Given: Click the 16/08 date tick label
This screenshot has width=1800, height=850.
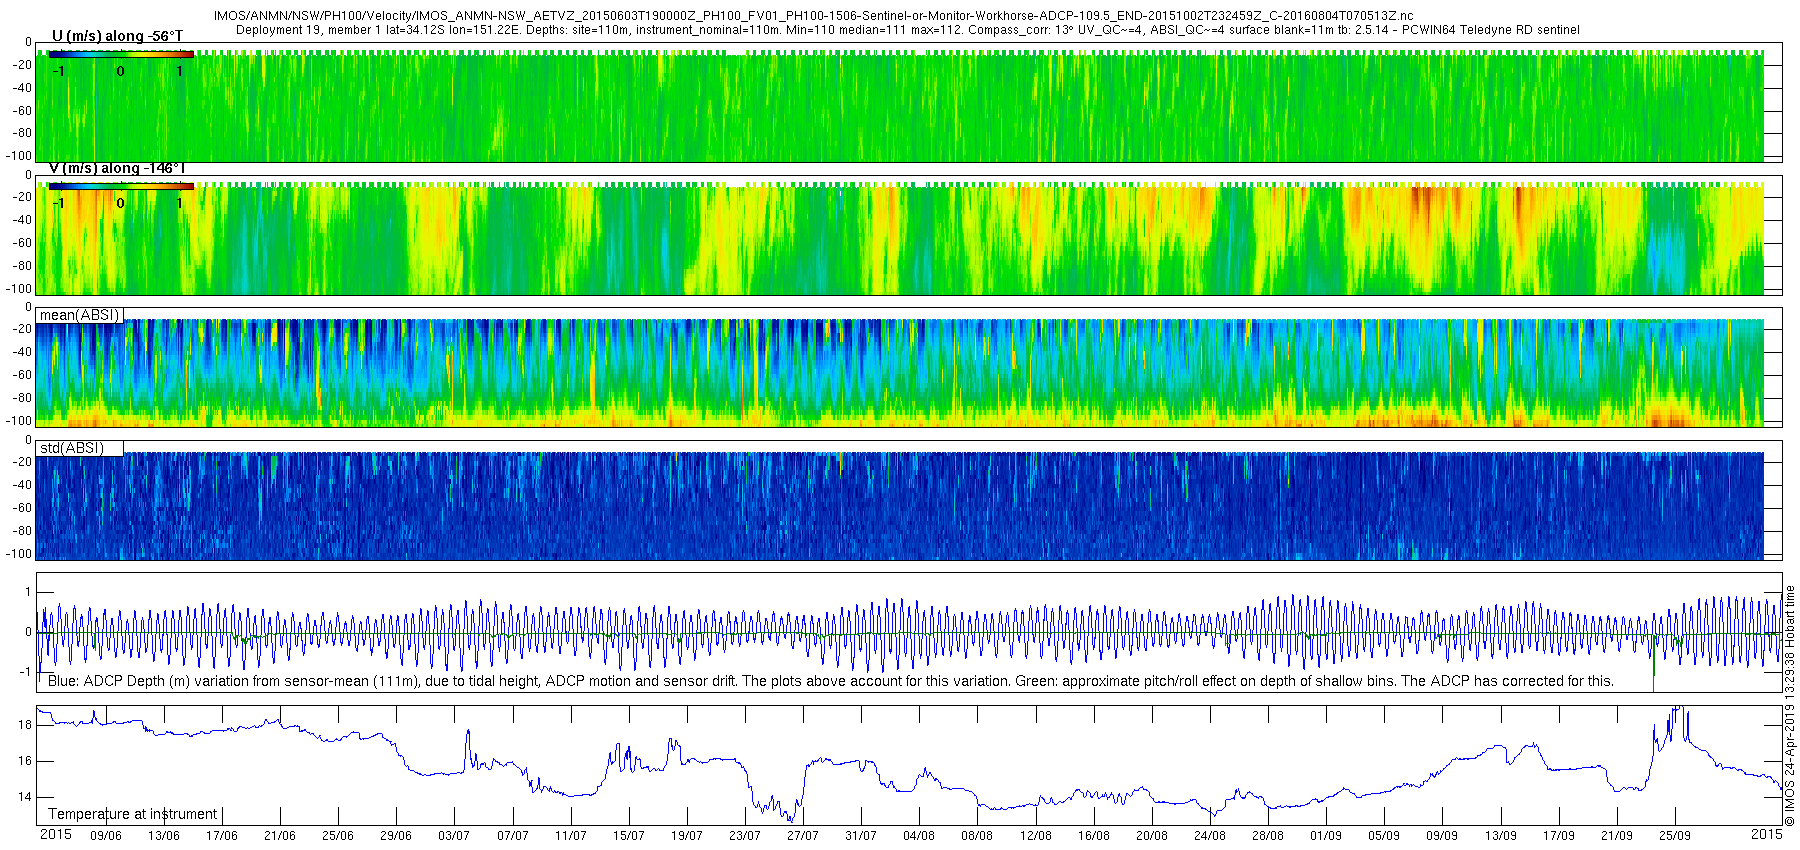Looking at the screenshot, I should [x=1094, y=836].
